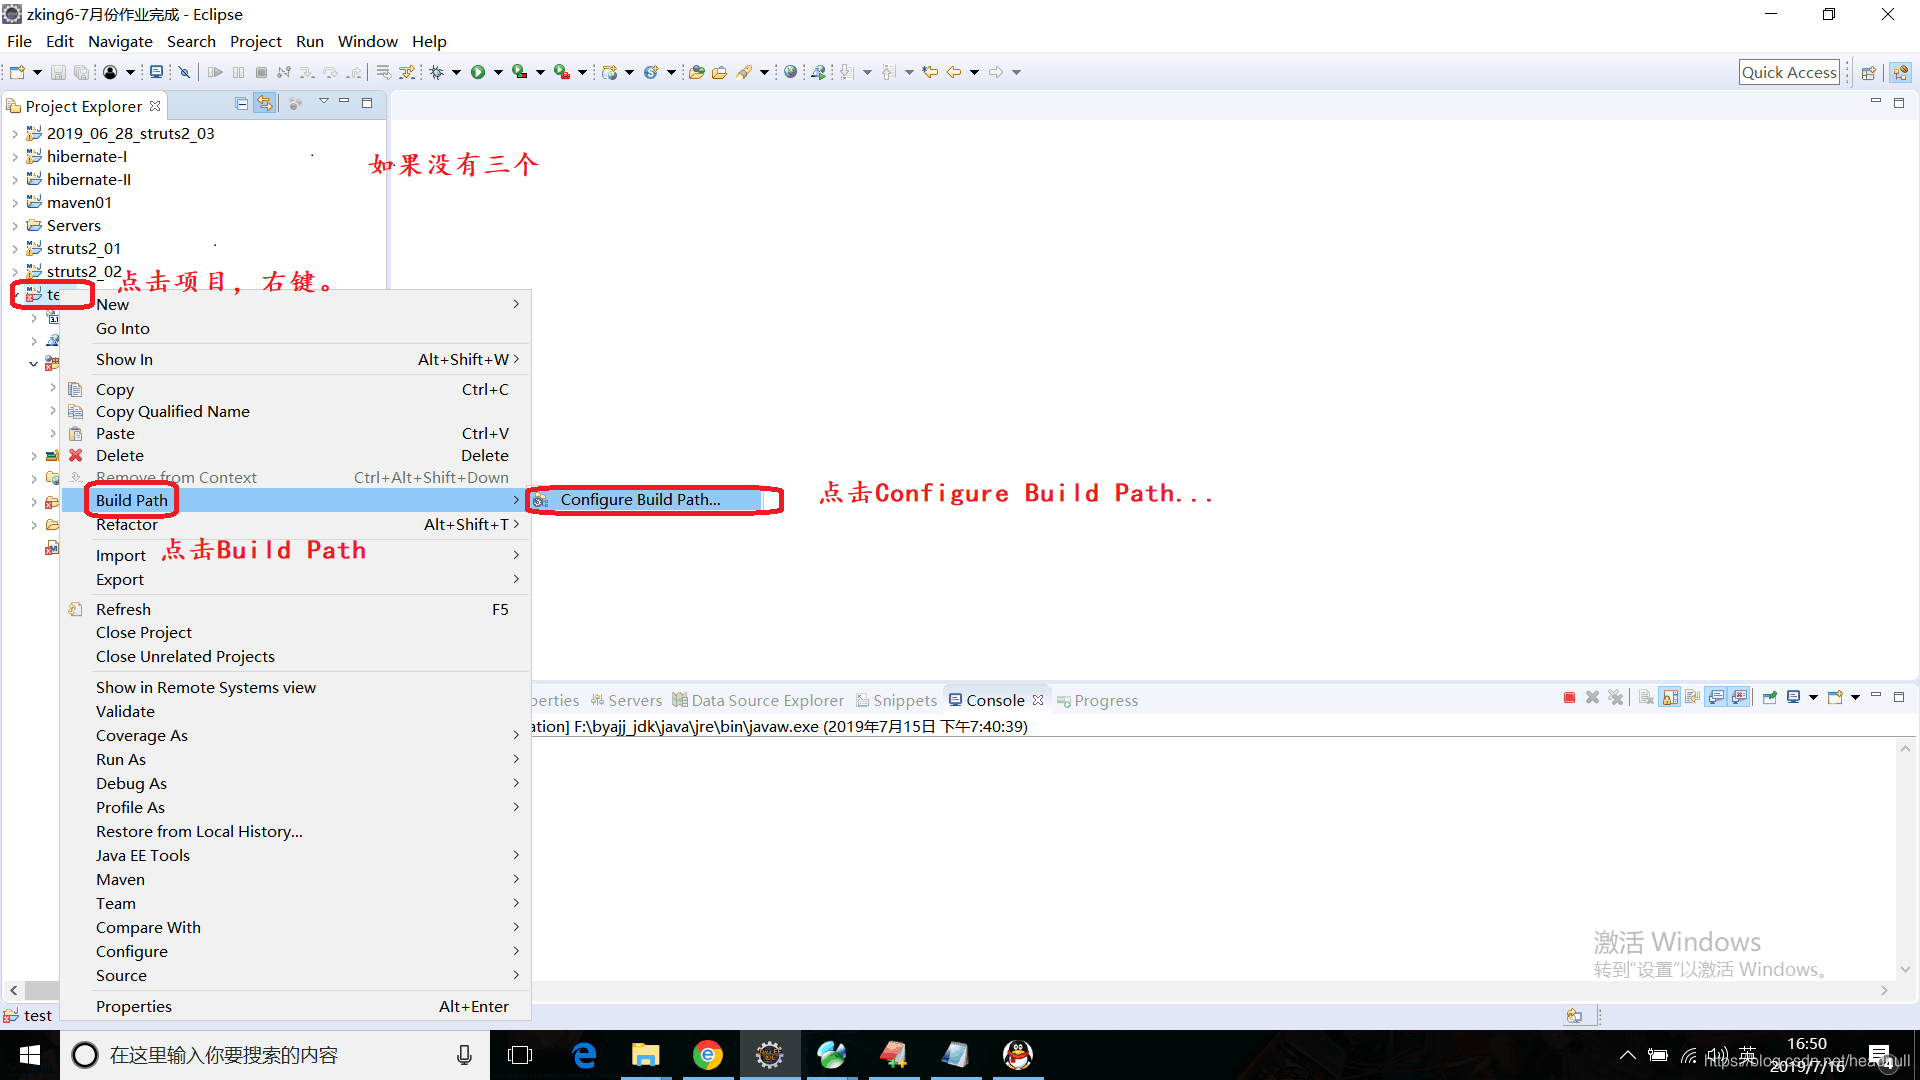The height and width of the screenshot is (1080, 1920).
Task: Expand the hibernate-I project node
Action: [x=15, y=157]
